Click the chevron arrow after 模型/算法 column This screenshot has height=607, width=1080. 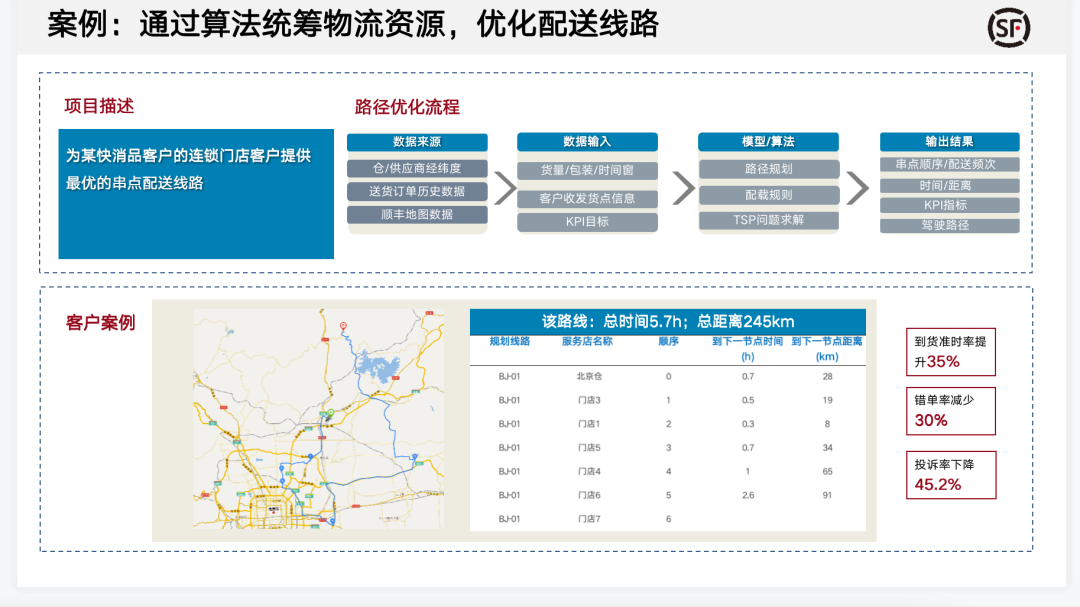click(858, 188)
